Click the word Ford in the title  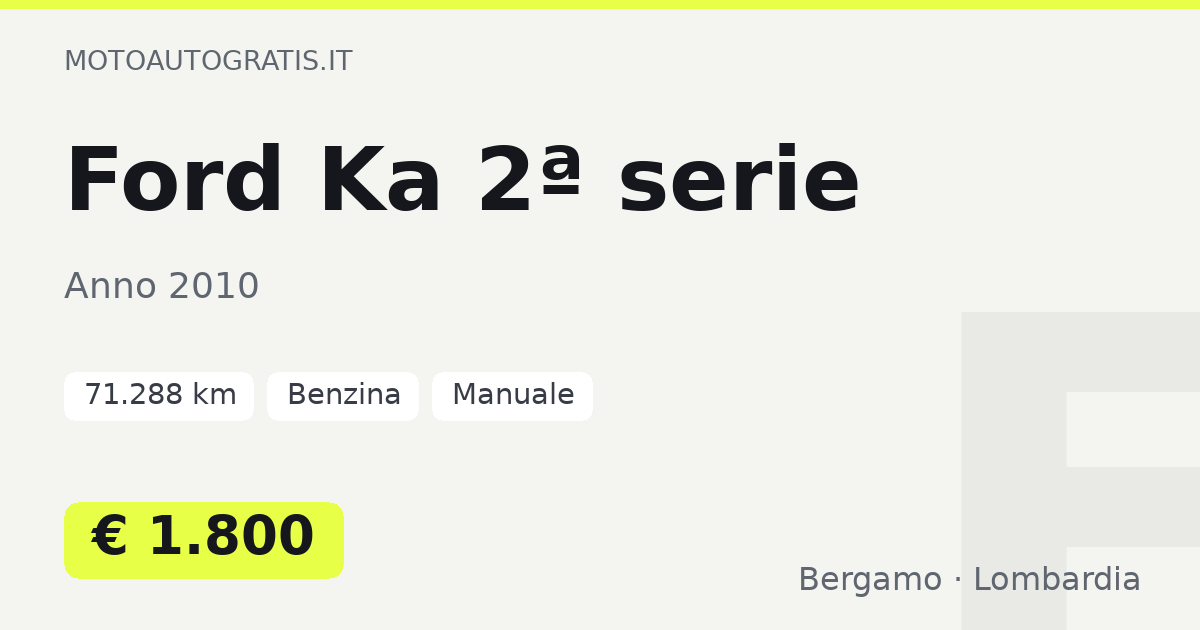click(x=175, y=181)
